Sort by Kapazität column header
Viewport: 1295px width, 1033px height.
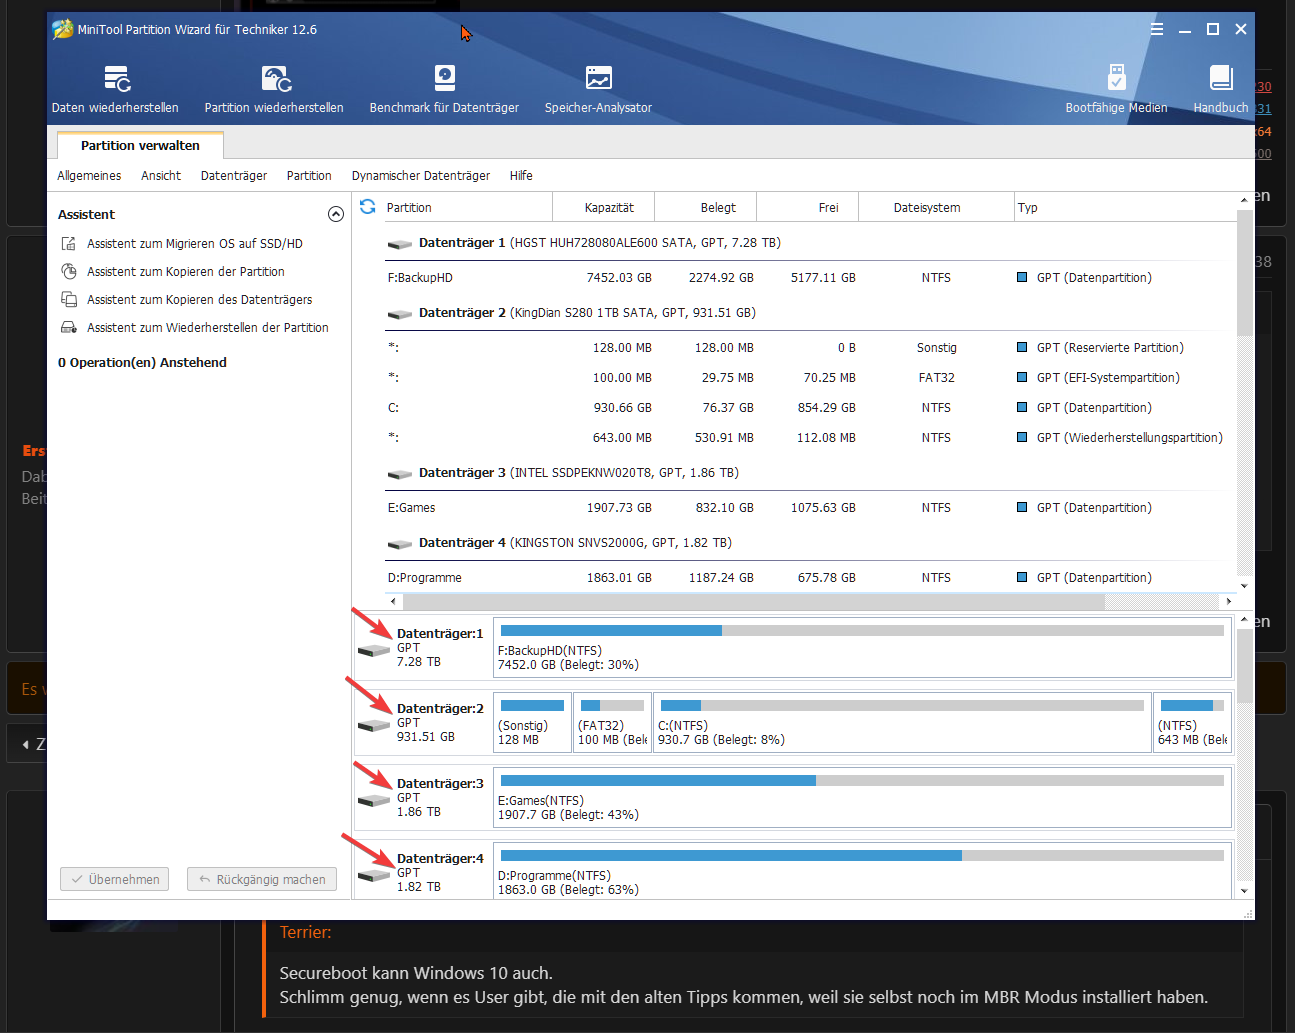click(604, 207)
